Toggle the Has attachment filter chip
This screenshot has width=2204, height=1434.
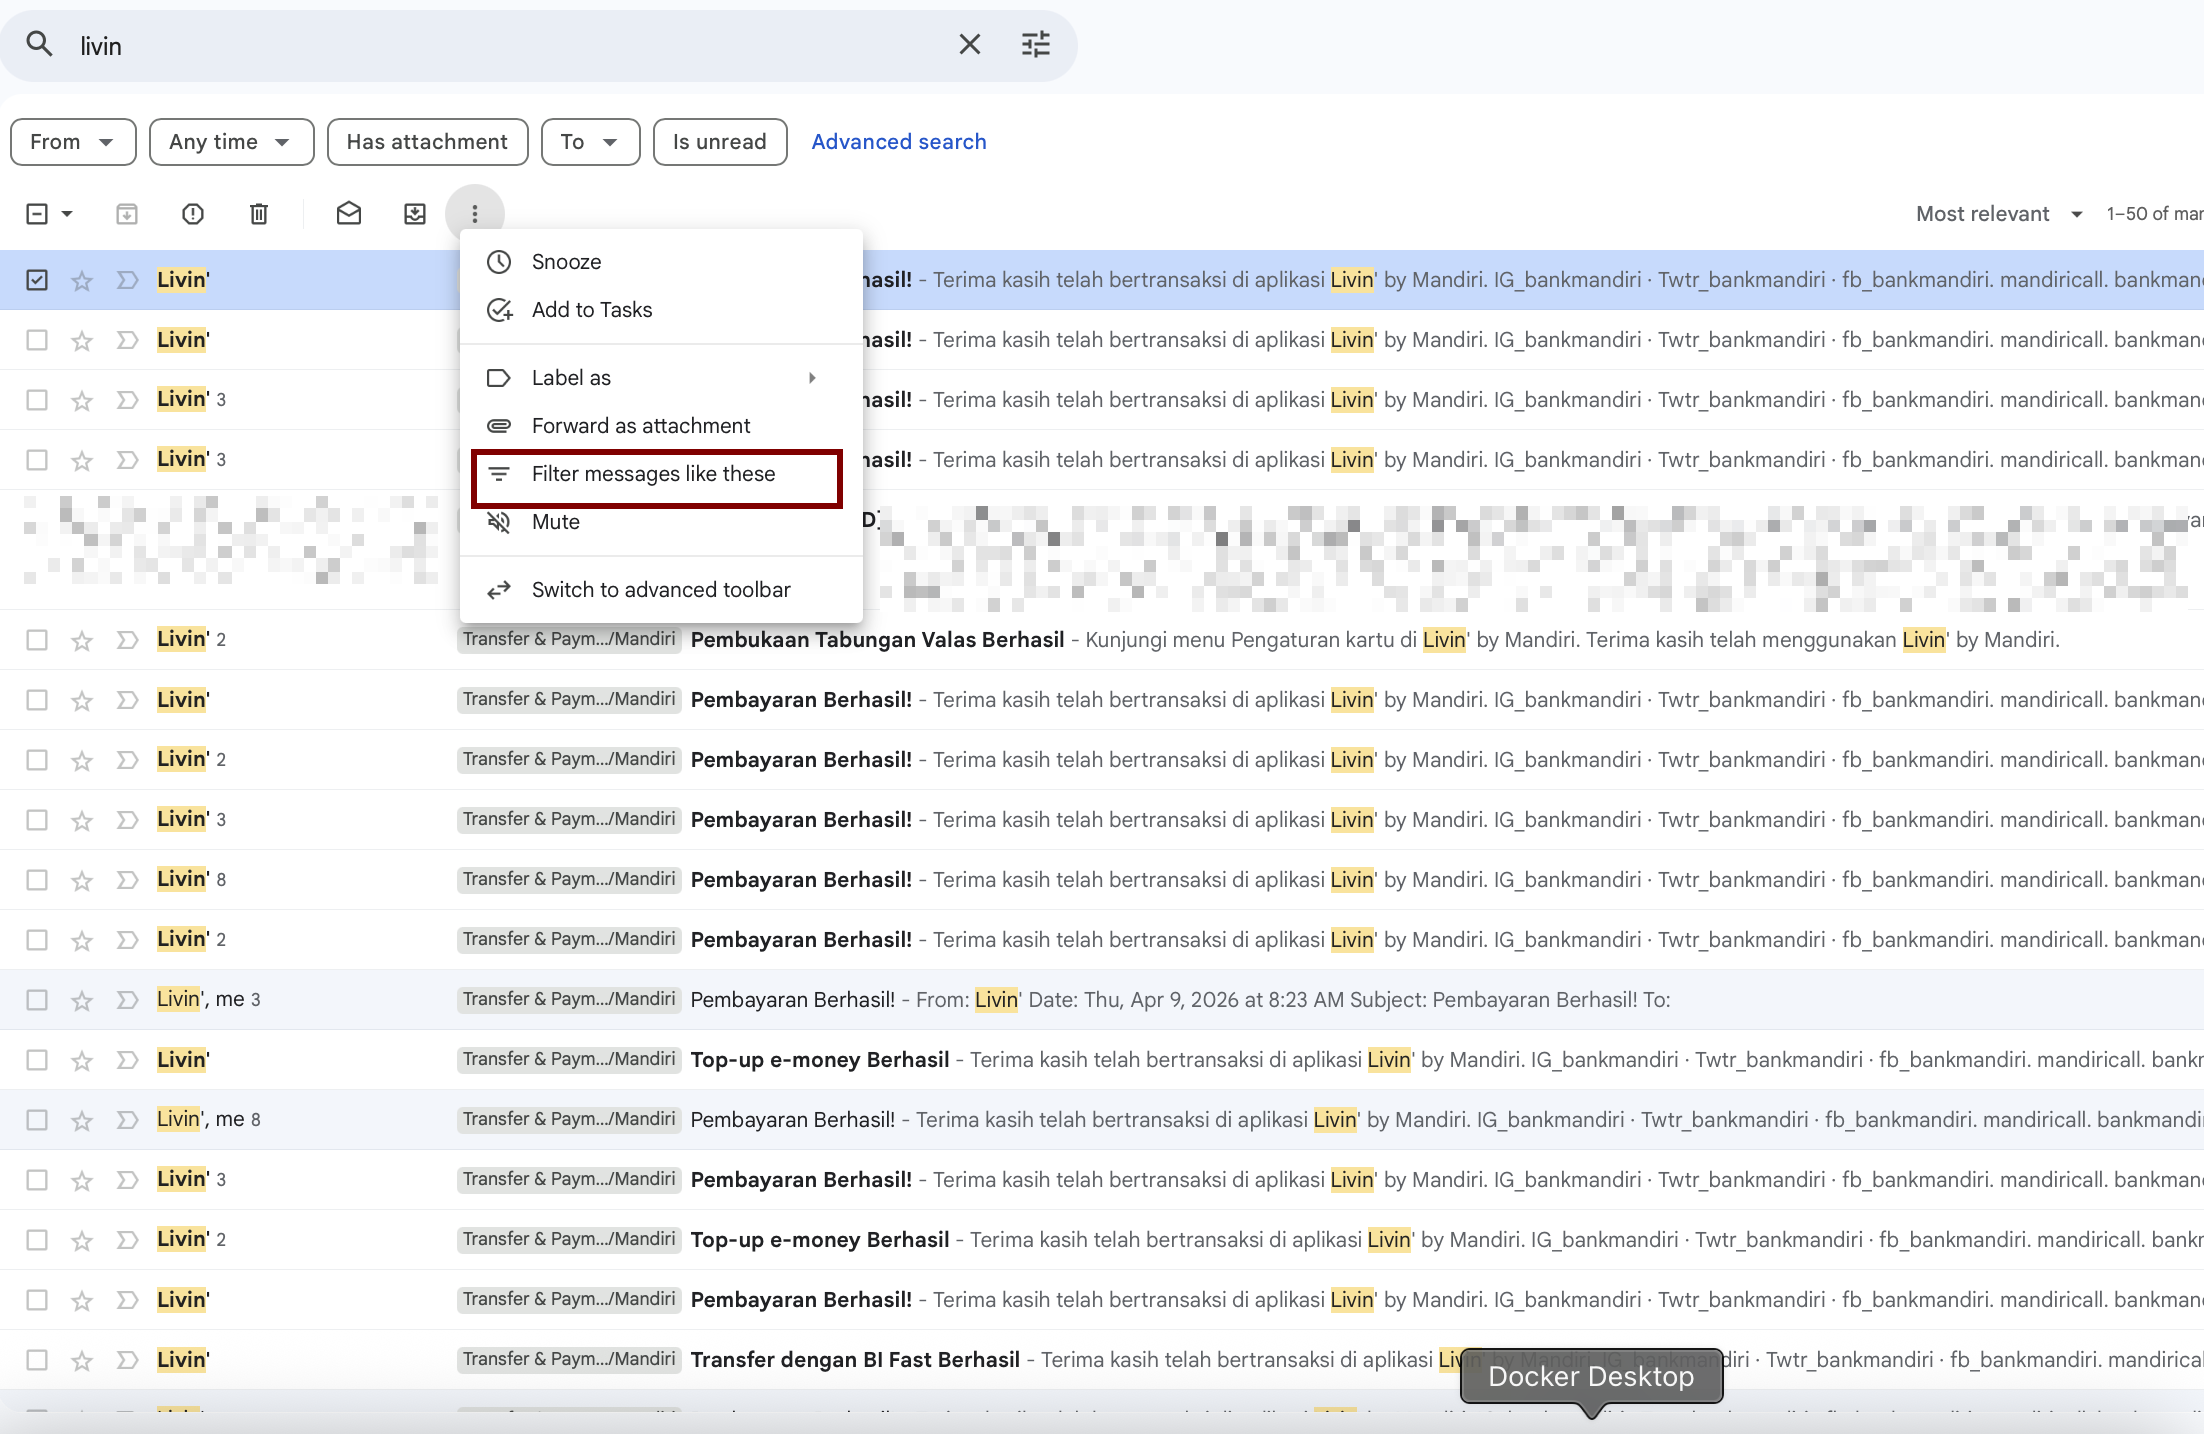pos(427,142)
